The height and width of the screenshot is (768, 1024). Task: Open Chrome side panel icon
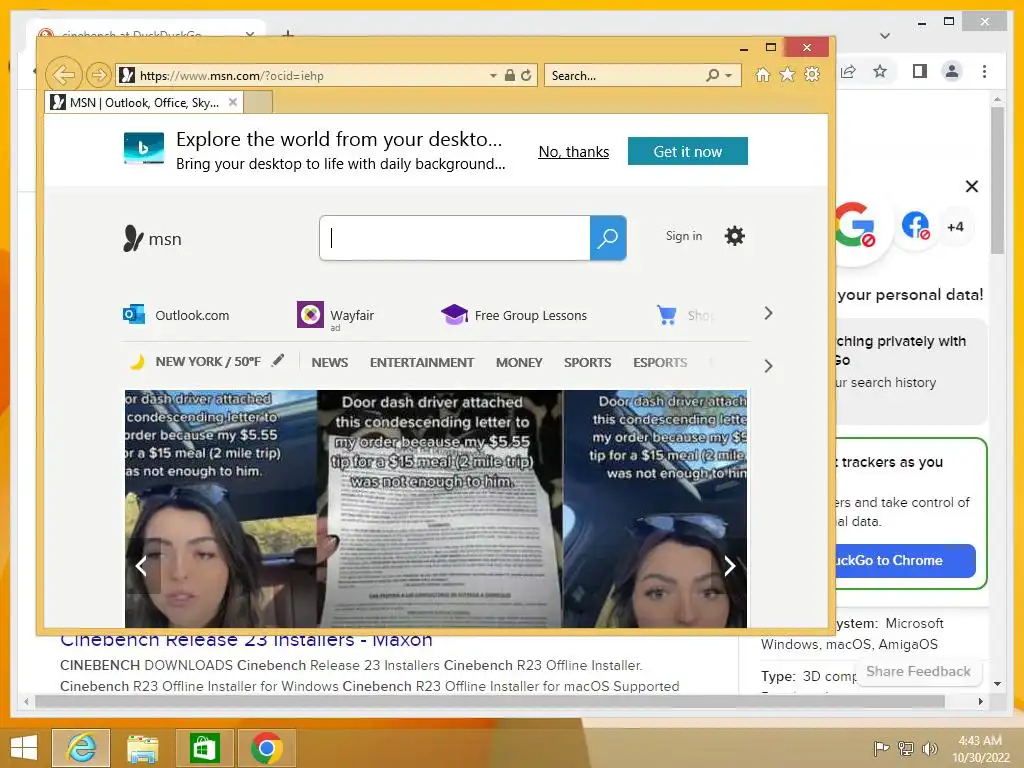pyautogui.click(x=920, y=71)
